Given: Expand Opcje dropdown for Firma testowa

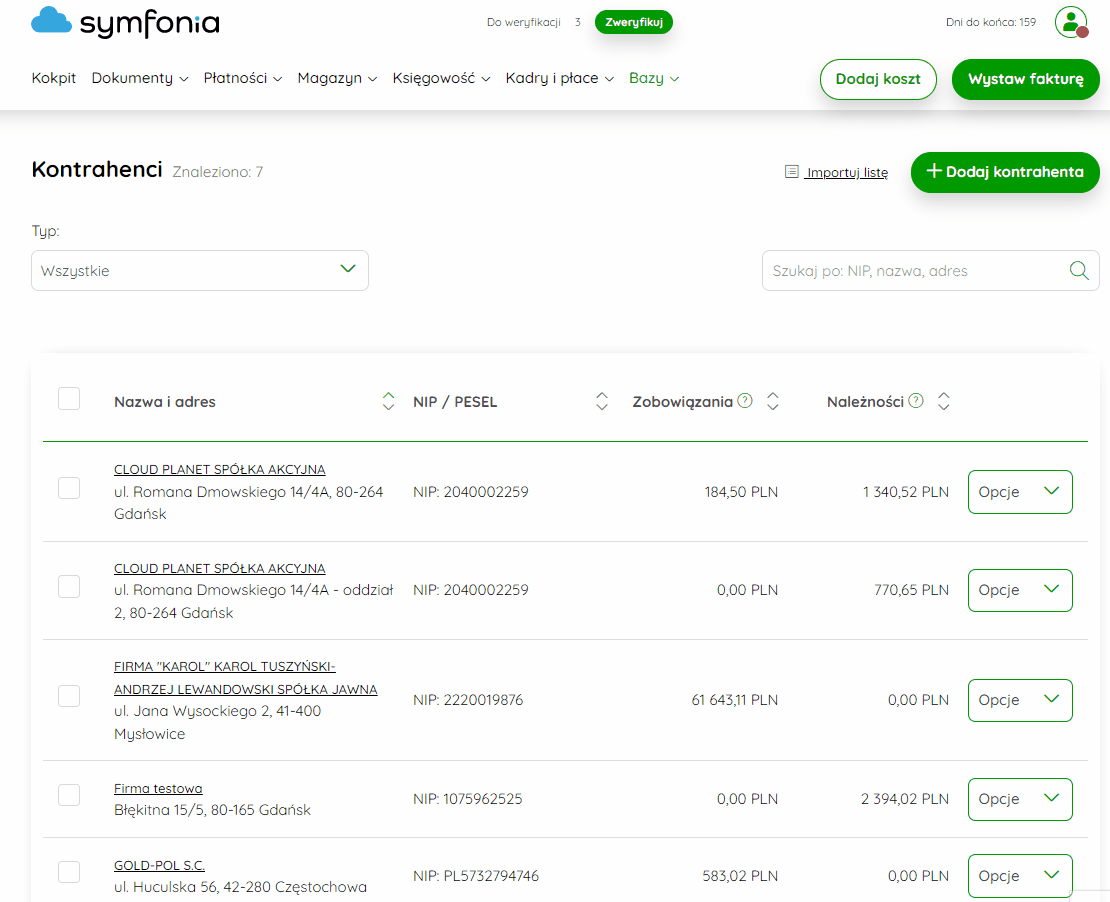Looking at the screenshot, I should tap(1019, 799).
